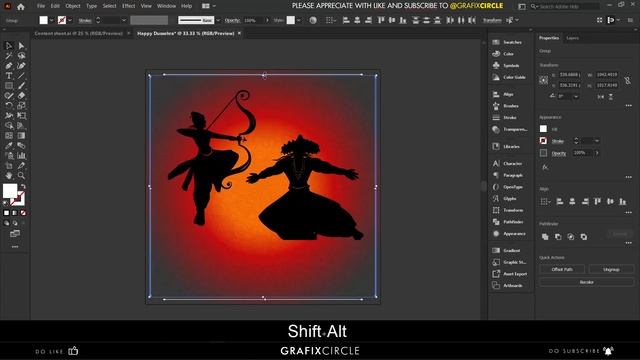Flip horizontally in Transform section

600,97
